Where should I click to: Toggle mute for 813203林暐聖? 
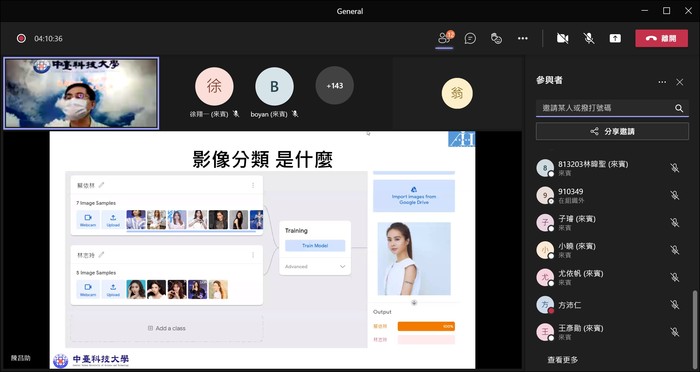pos(675,168)
